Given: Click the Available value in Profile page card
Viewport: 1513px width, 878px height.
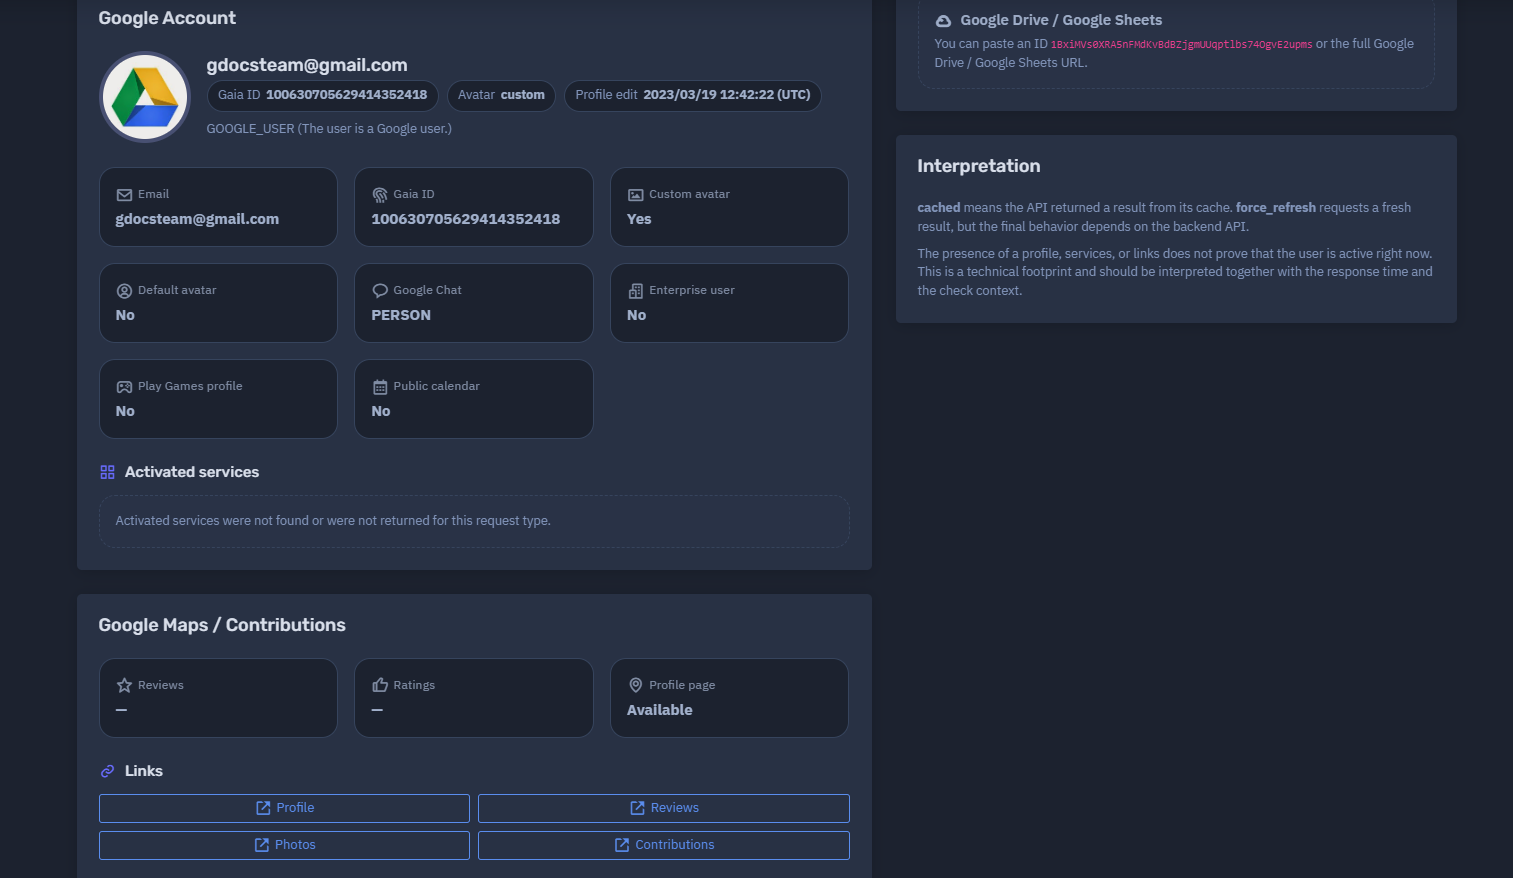Looking at the screenshot, I should (x=660, y=710).
